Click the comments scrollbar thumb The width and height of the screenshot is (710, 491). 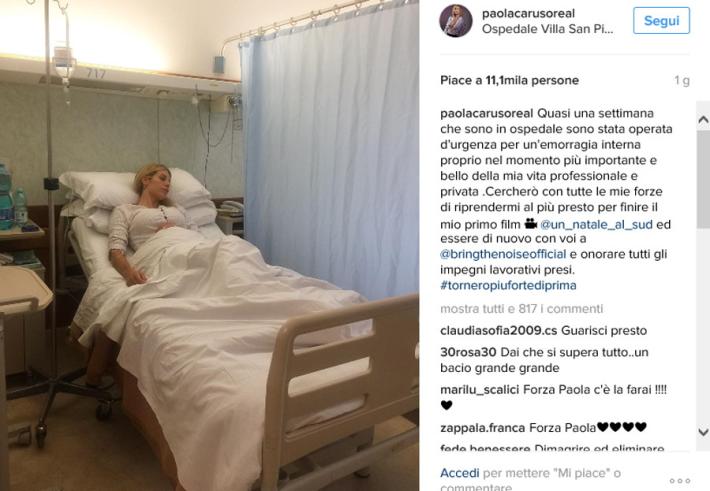(703, 179)
